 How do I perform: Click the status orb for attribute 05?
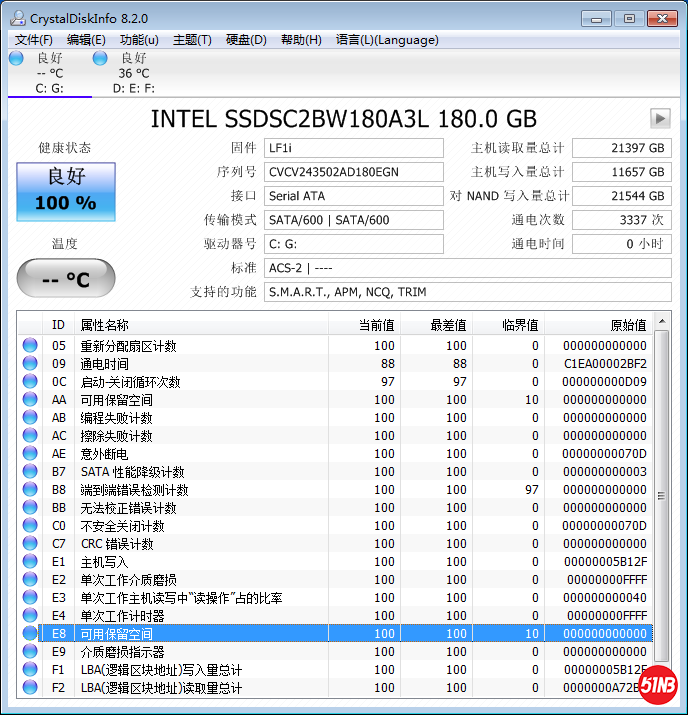click(30, 346)
